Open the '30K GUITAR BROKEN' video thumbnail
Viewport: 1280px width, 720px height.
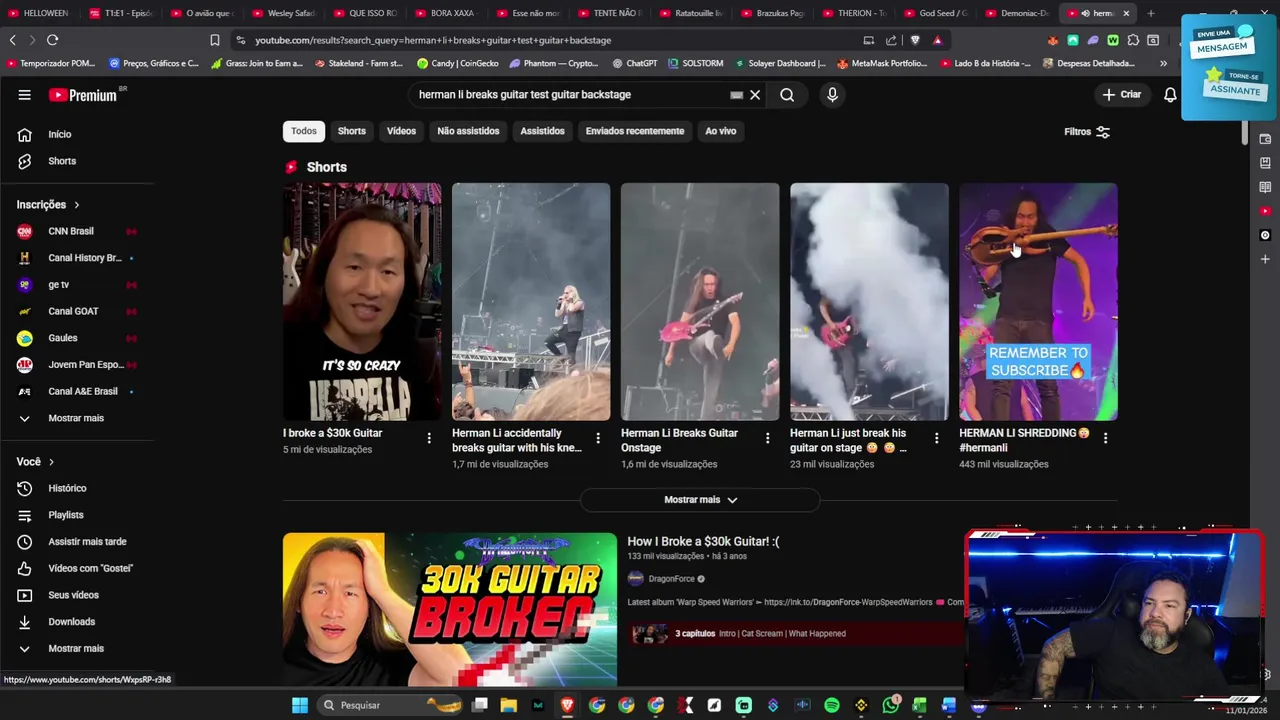pyautogui.click(x=450, y=609)
